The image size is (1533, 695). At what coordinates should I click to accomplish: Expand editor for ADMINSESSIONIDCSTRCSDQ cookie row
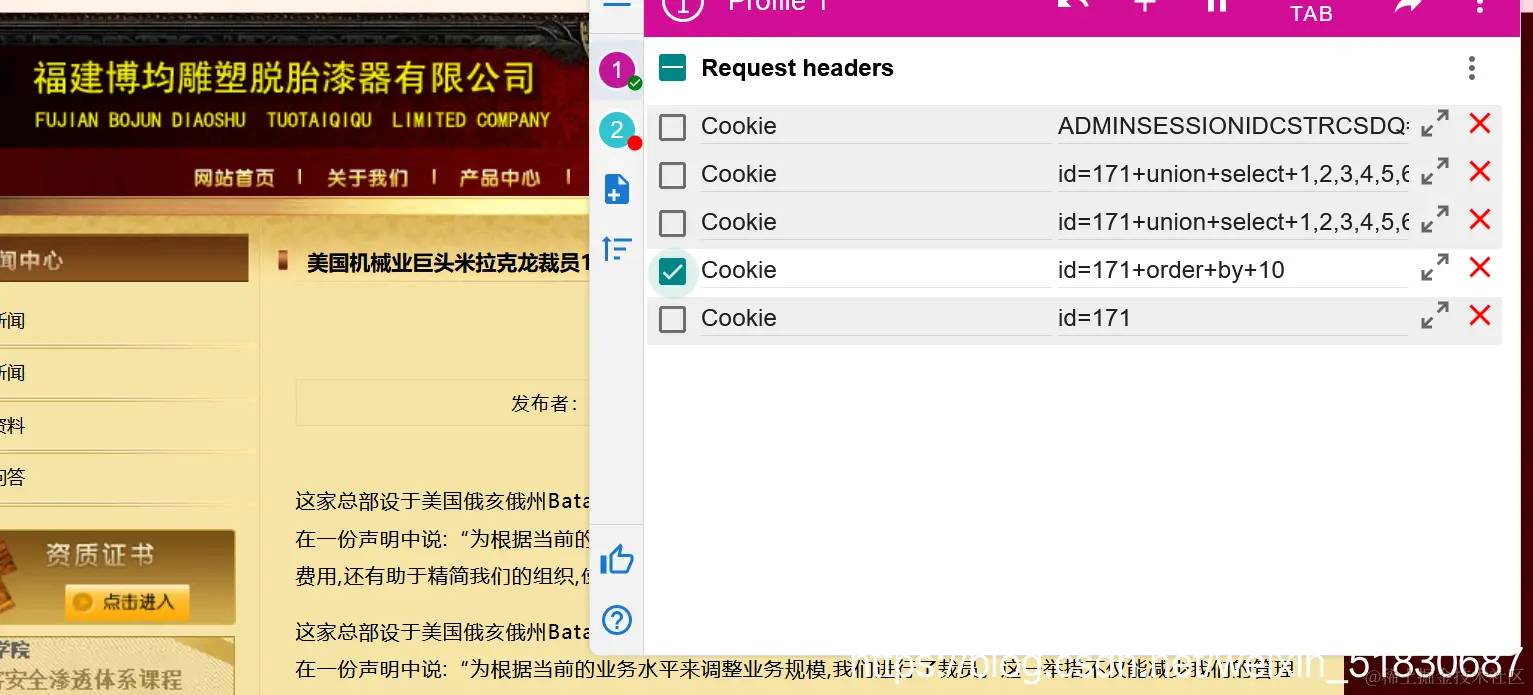point(1435,124)
